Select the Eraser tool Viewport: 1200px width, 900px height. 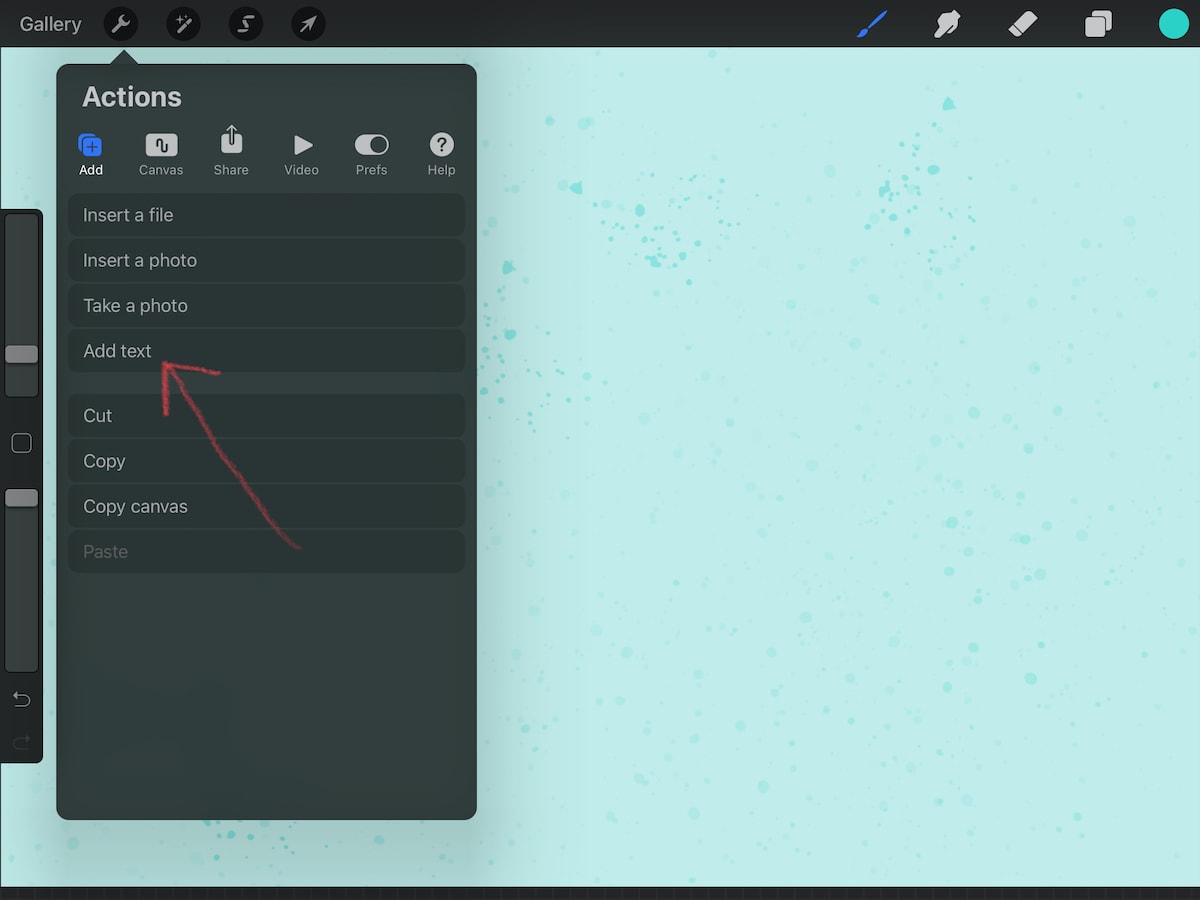click(1022, 24)
